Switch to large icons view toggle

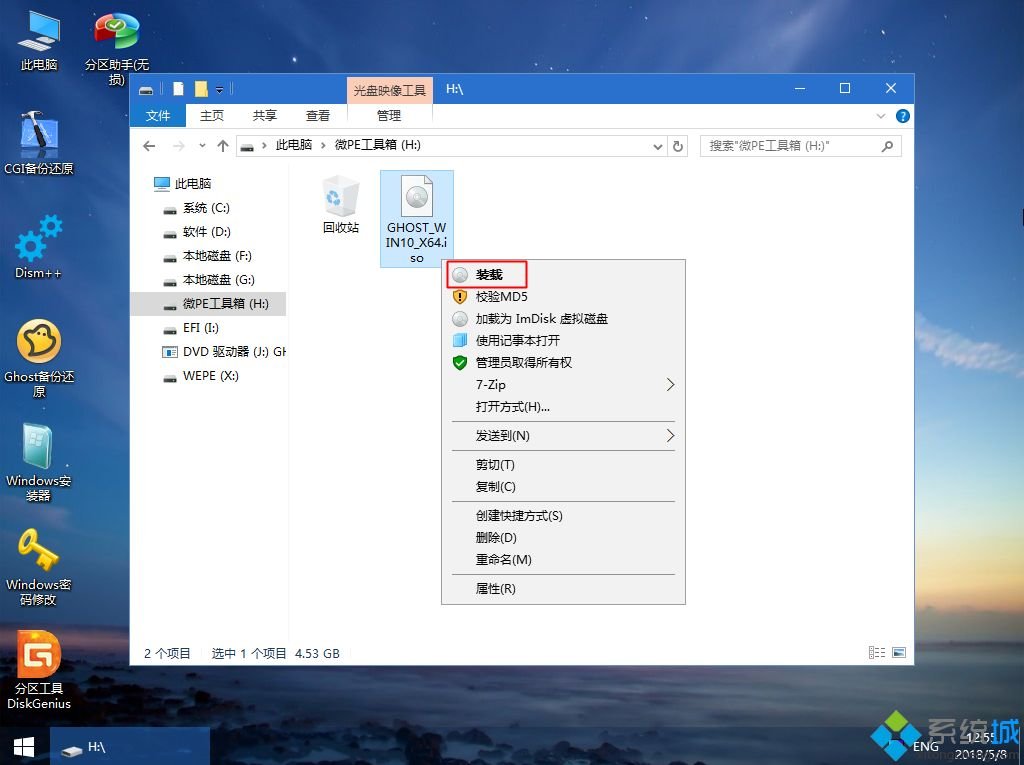coord(898,653)
